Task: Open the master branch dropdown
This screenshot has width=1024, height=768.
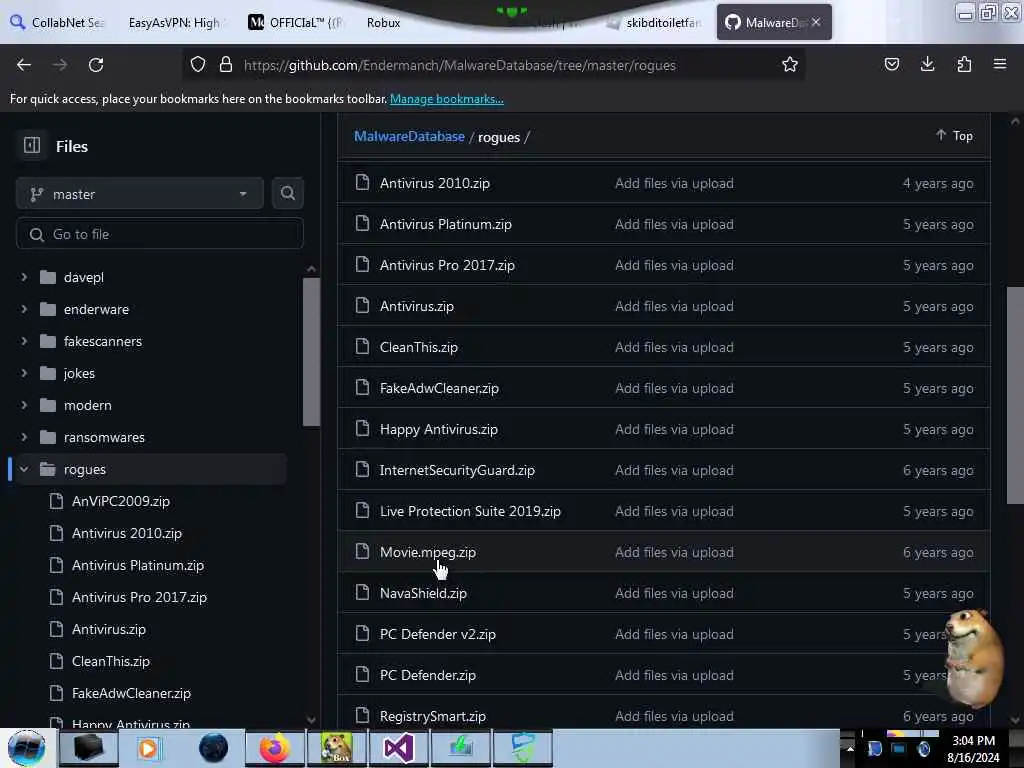Action: pos(140,194)
